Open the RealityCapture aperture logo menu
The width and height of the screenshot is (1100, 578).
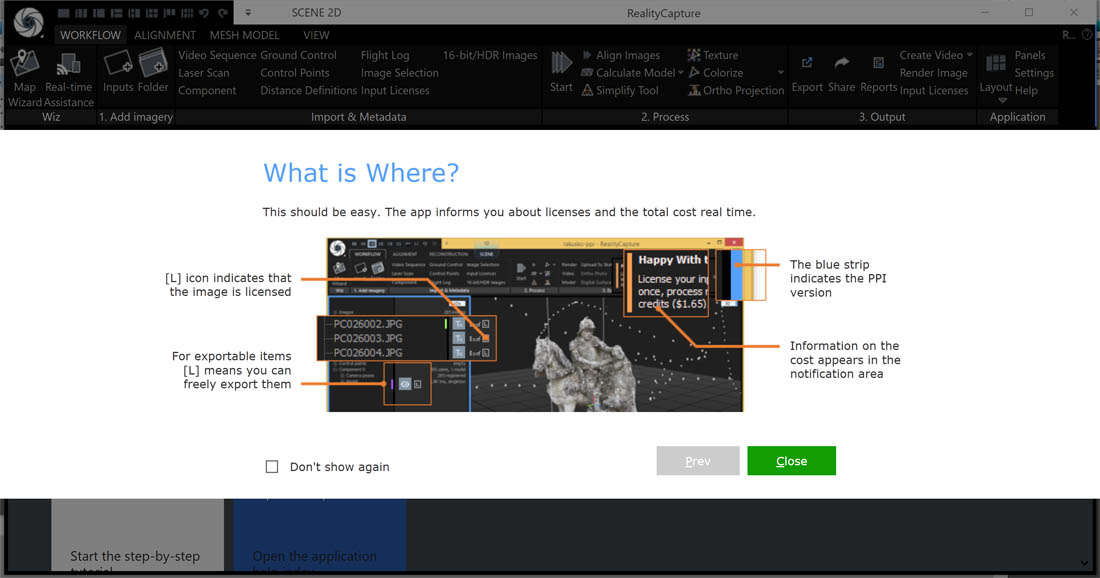28,22
